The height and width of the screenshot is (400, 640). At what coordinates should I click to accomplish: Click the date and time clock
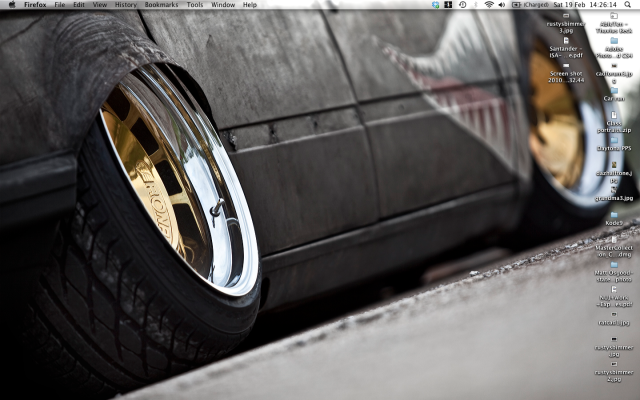[584, 4]
